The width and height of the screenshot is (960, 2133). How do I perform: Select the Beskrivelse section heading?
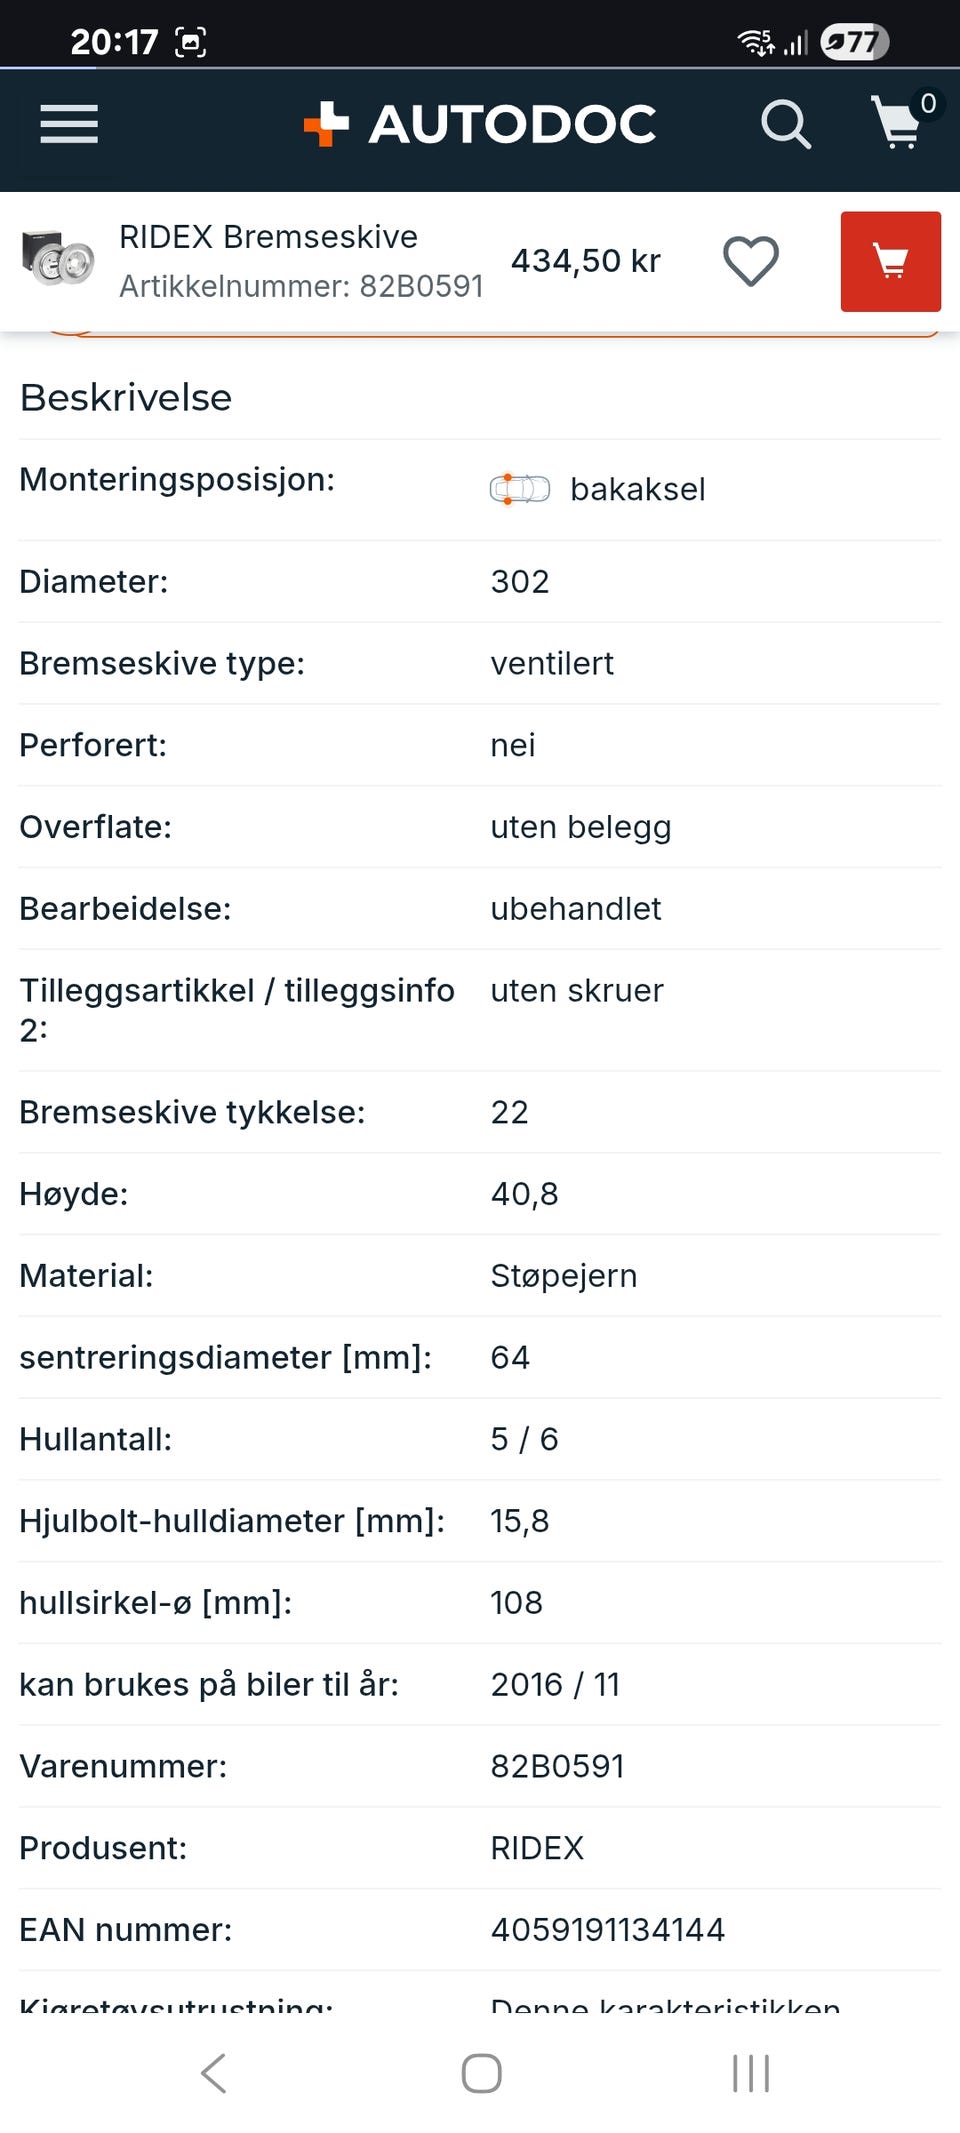126,398
